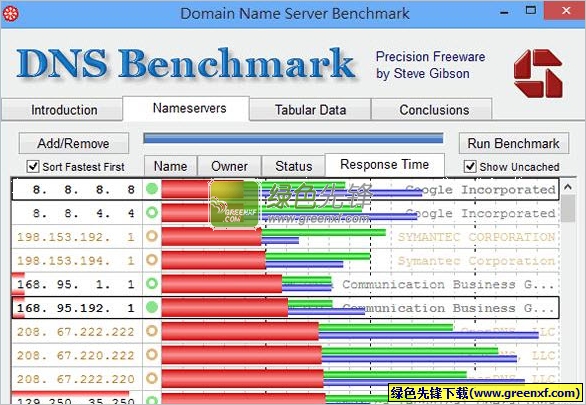Select the 8.8.8.8 server row
The width and height of the screenshot is (586, 405).
click(286, 189)
